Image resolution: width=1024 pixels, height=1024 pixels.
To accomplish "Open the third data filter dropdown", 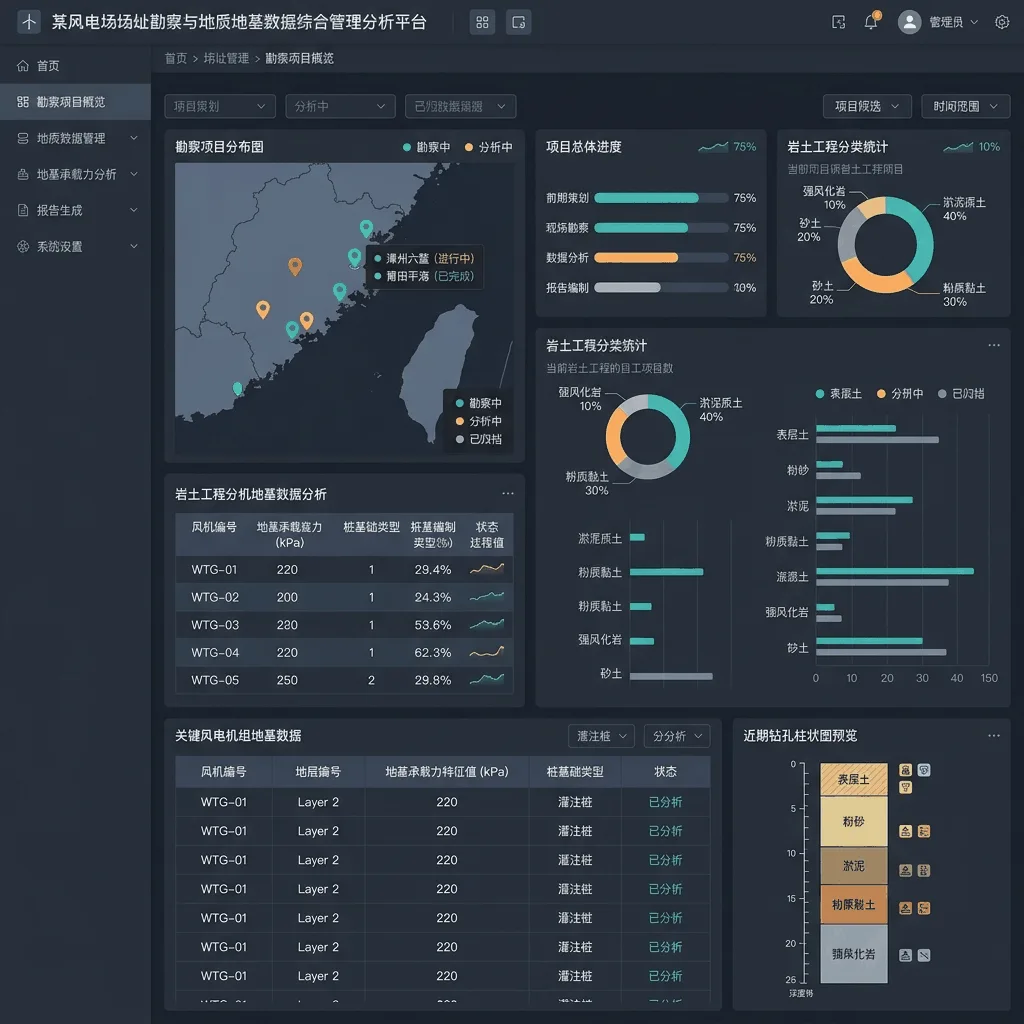I will point(460,106).
